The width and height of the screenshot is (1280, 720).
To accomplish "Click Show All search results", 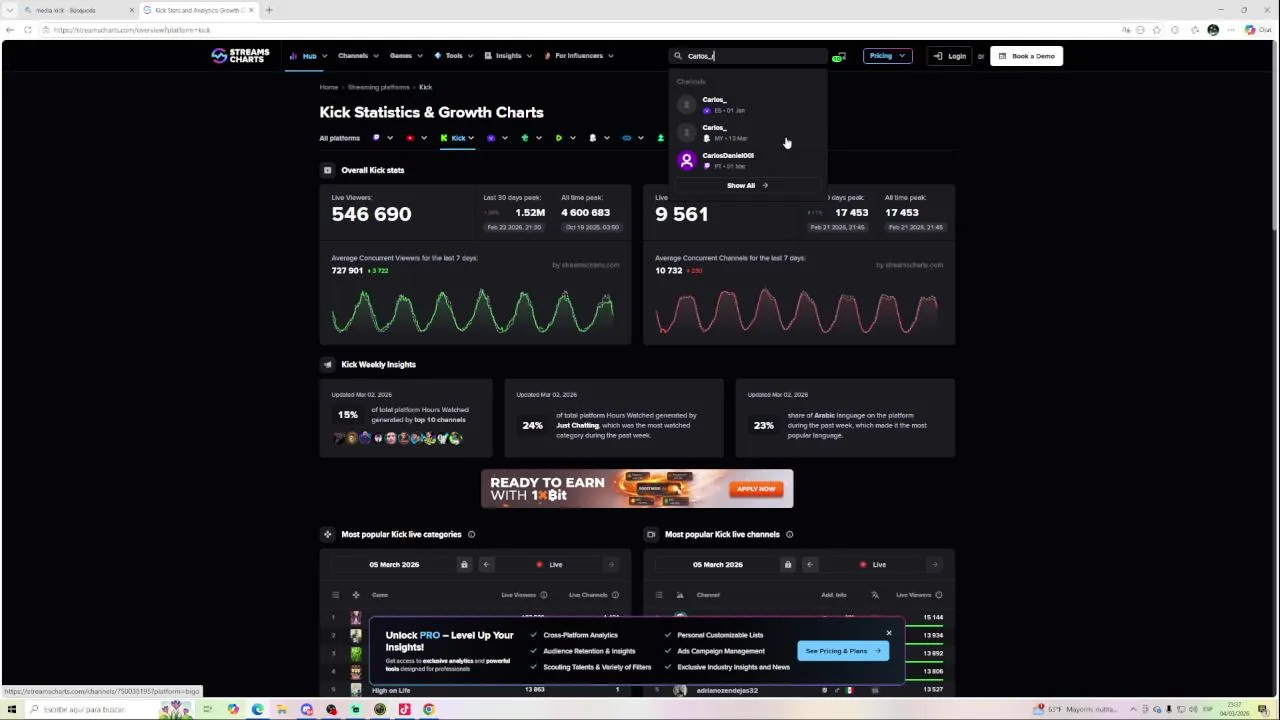I will 746,185.
